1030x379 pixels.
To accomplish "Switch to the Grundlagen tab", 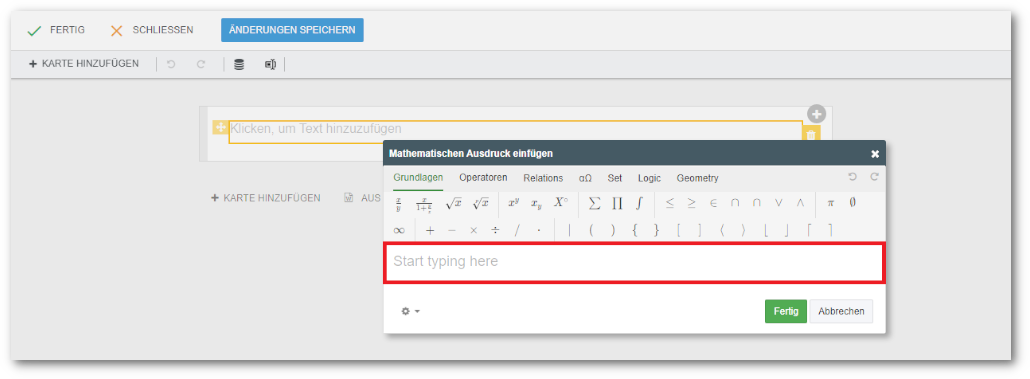I will 418,178.
